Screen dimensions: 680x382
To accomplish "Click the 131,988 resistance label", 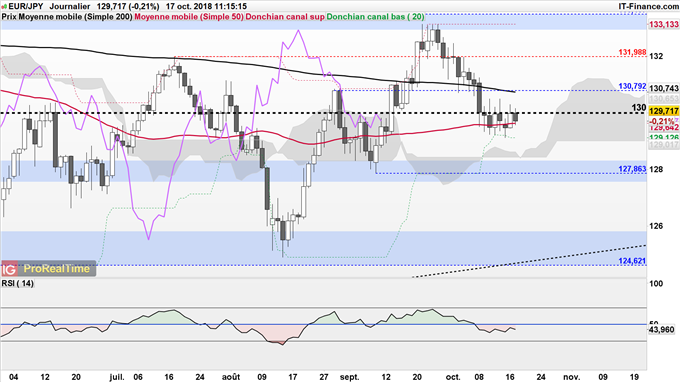I will pos(632,52).
